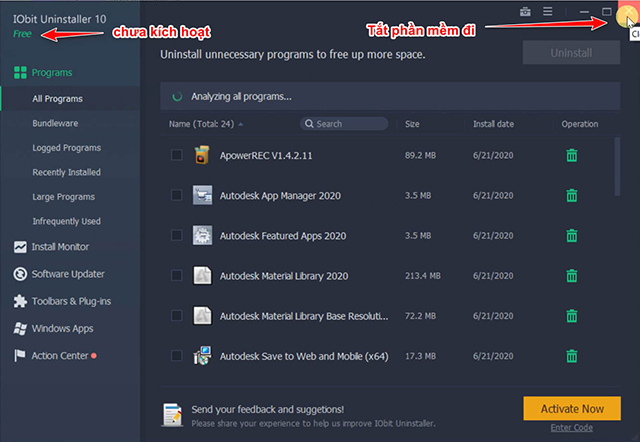Check the Autodesk Save to Web and Mobile checkbox
This screenshot has height=442, width=640.
click(x=176, y=356)
